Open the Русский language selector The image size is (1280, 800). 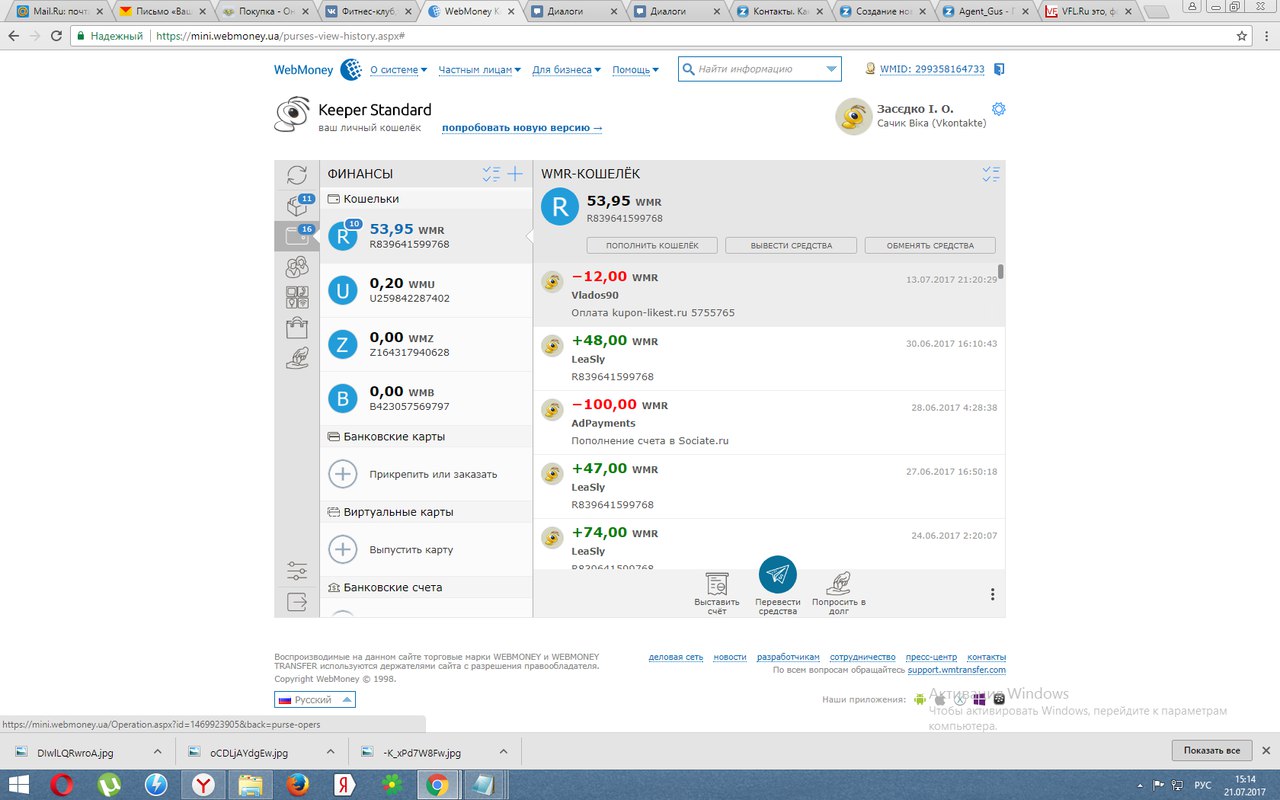point(315,700)
